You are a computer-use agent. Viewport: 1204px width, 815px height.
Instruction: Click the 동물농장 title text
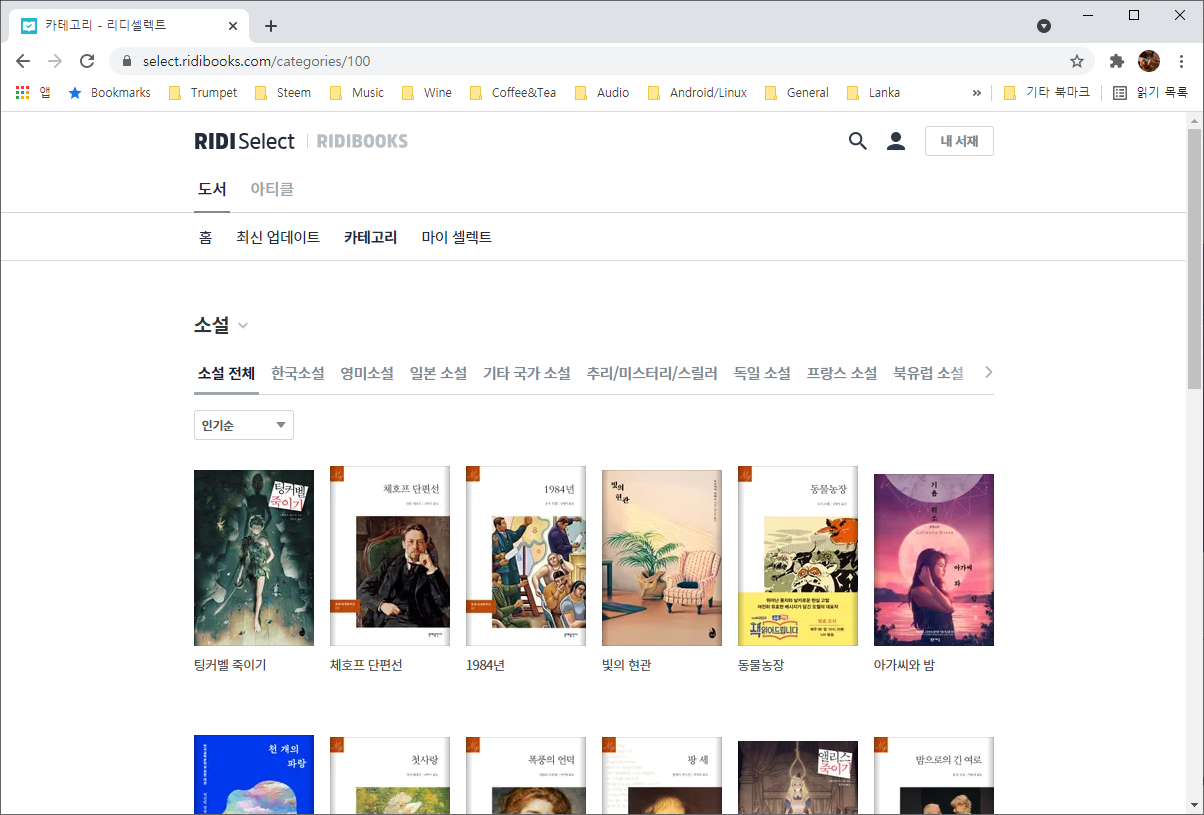point(761,665)
